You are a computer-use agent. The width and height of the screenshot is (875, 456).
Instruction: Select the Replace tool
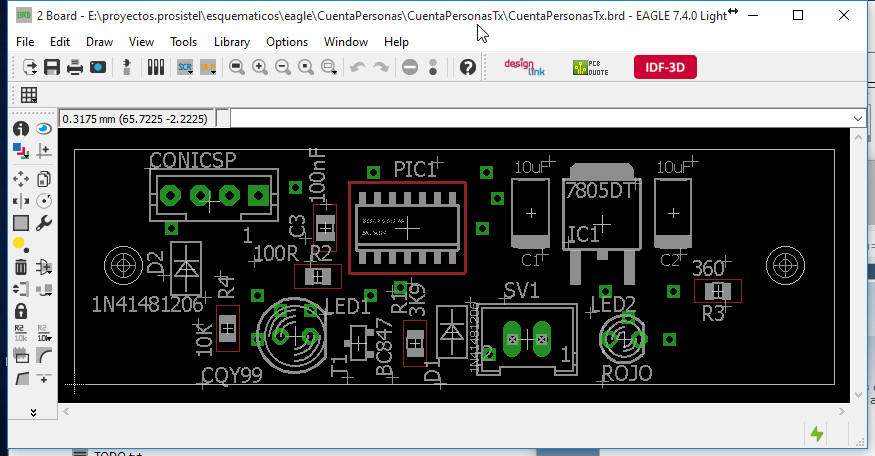[44, 289]
